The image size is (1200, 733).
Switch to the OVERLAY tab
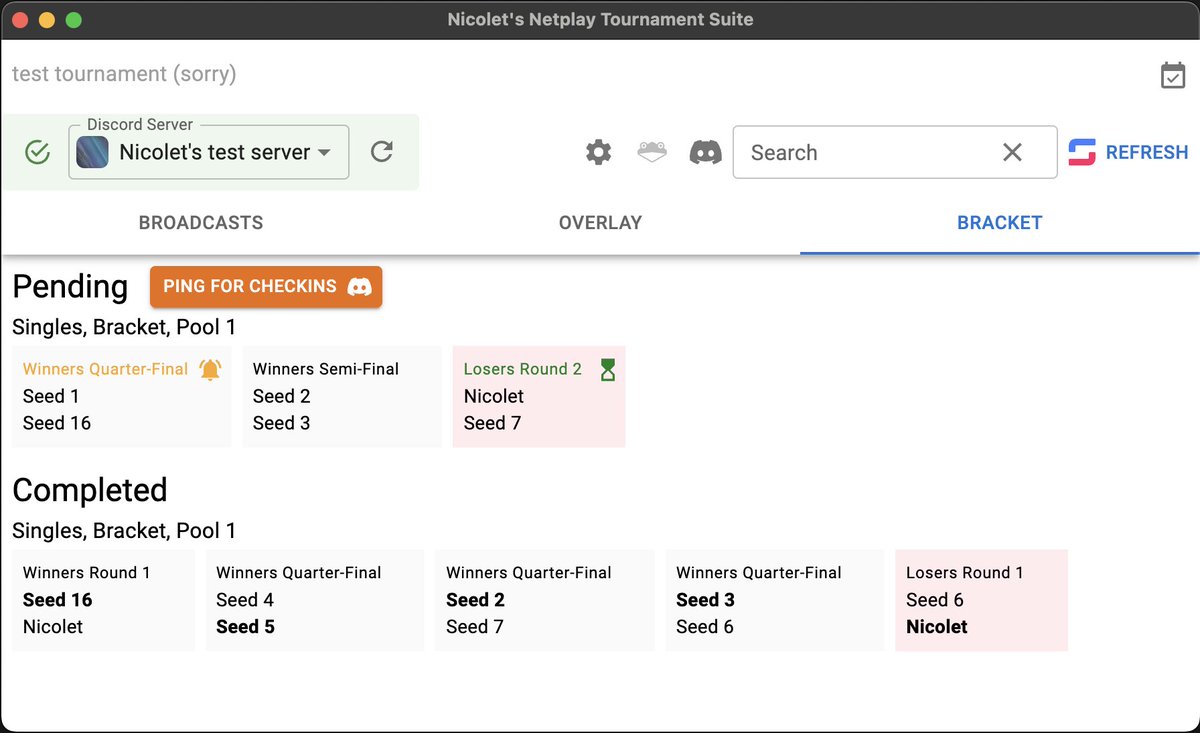[x=600, y=223]
